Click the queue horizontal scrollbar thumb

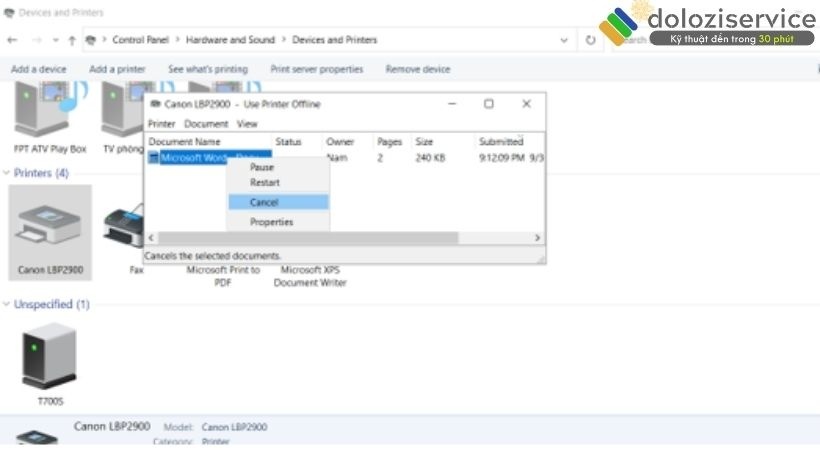tap(308, 238)
